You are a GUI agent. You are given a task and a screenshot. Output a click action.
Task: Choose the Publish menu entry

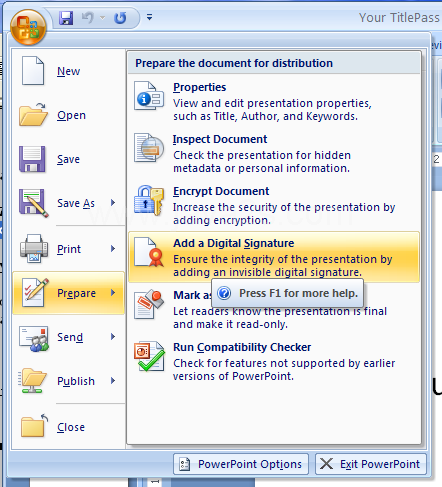(x=68, y=381)
